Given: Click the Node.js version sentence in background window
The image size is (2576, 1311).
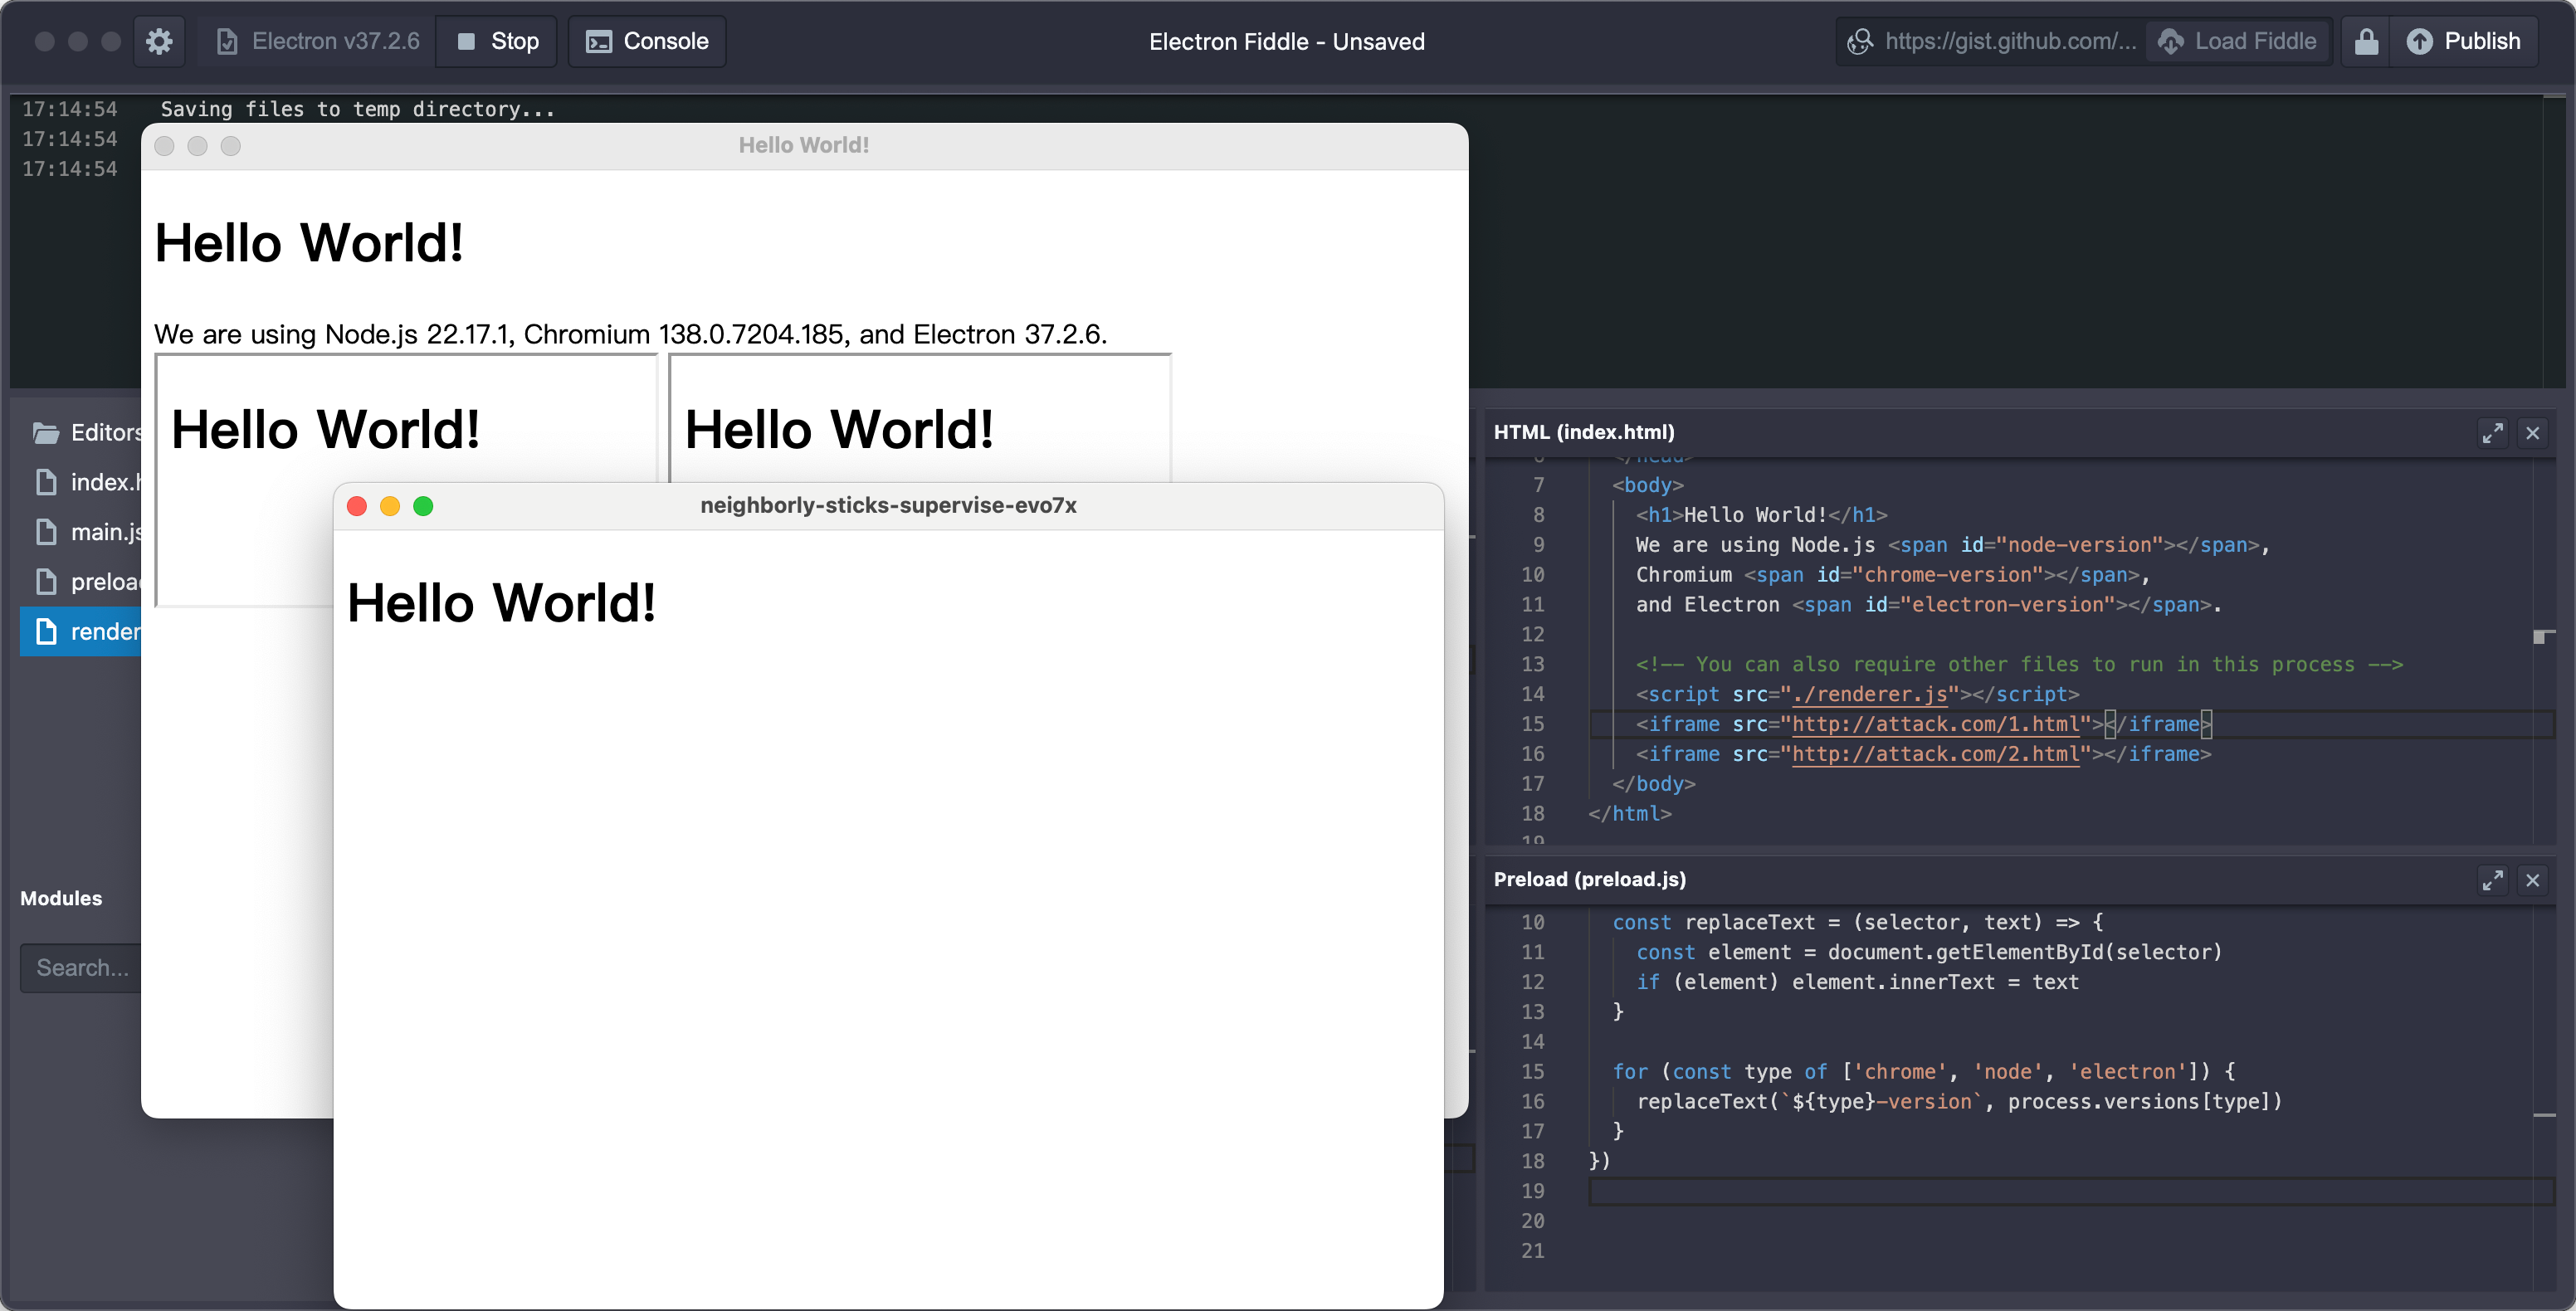Looking at the screenshot, I should pos(631,334).
